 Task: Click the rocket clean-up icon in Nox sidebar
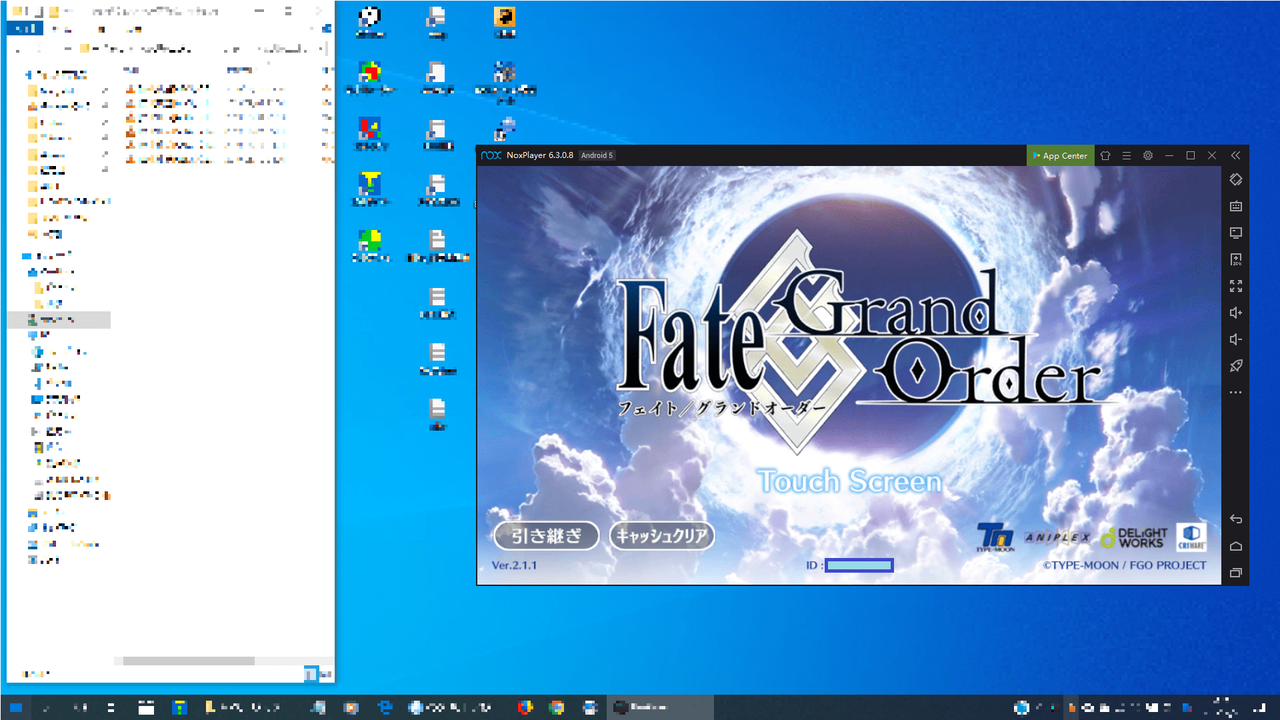[x=1236, y=366]
